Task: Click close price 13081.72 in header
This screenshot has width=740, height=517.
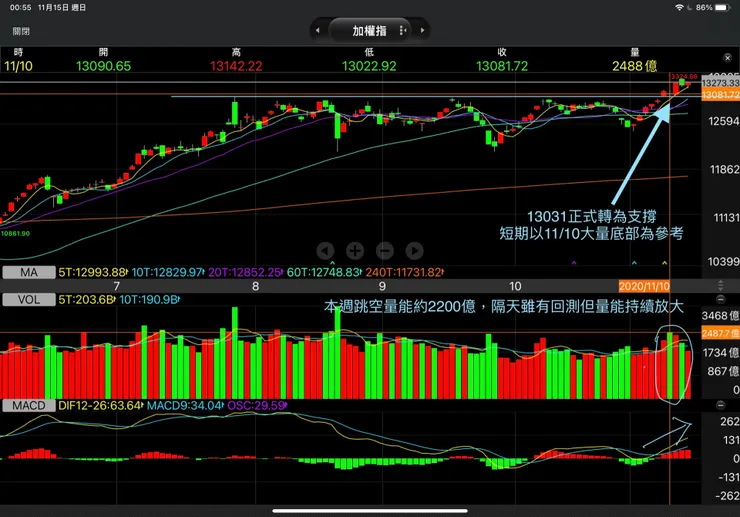Action: (x=502, y=66)
